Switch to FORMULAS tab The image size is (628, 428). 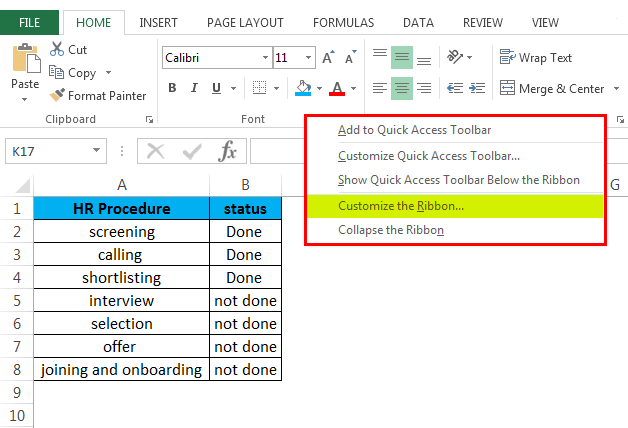(x=344, y=23)
